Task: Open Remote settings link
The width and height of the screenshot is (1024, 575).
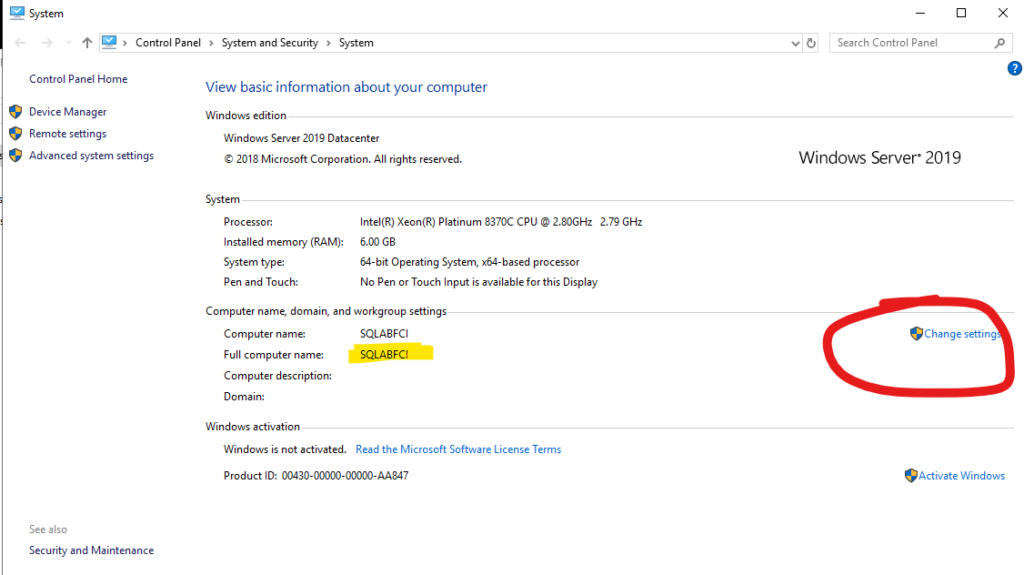Action: (68, 133)
